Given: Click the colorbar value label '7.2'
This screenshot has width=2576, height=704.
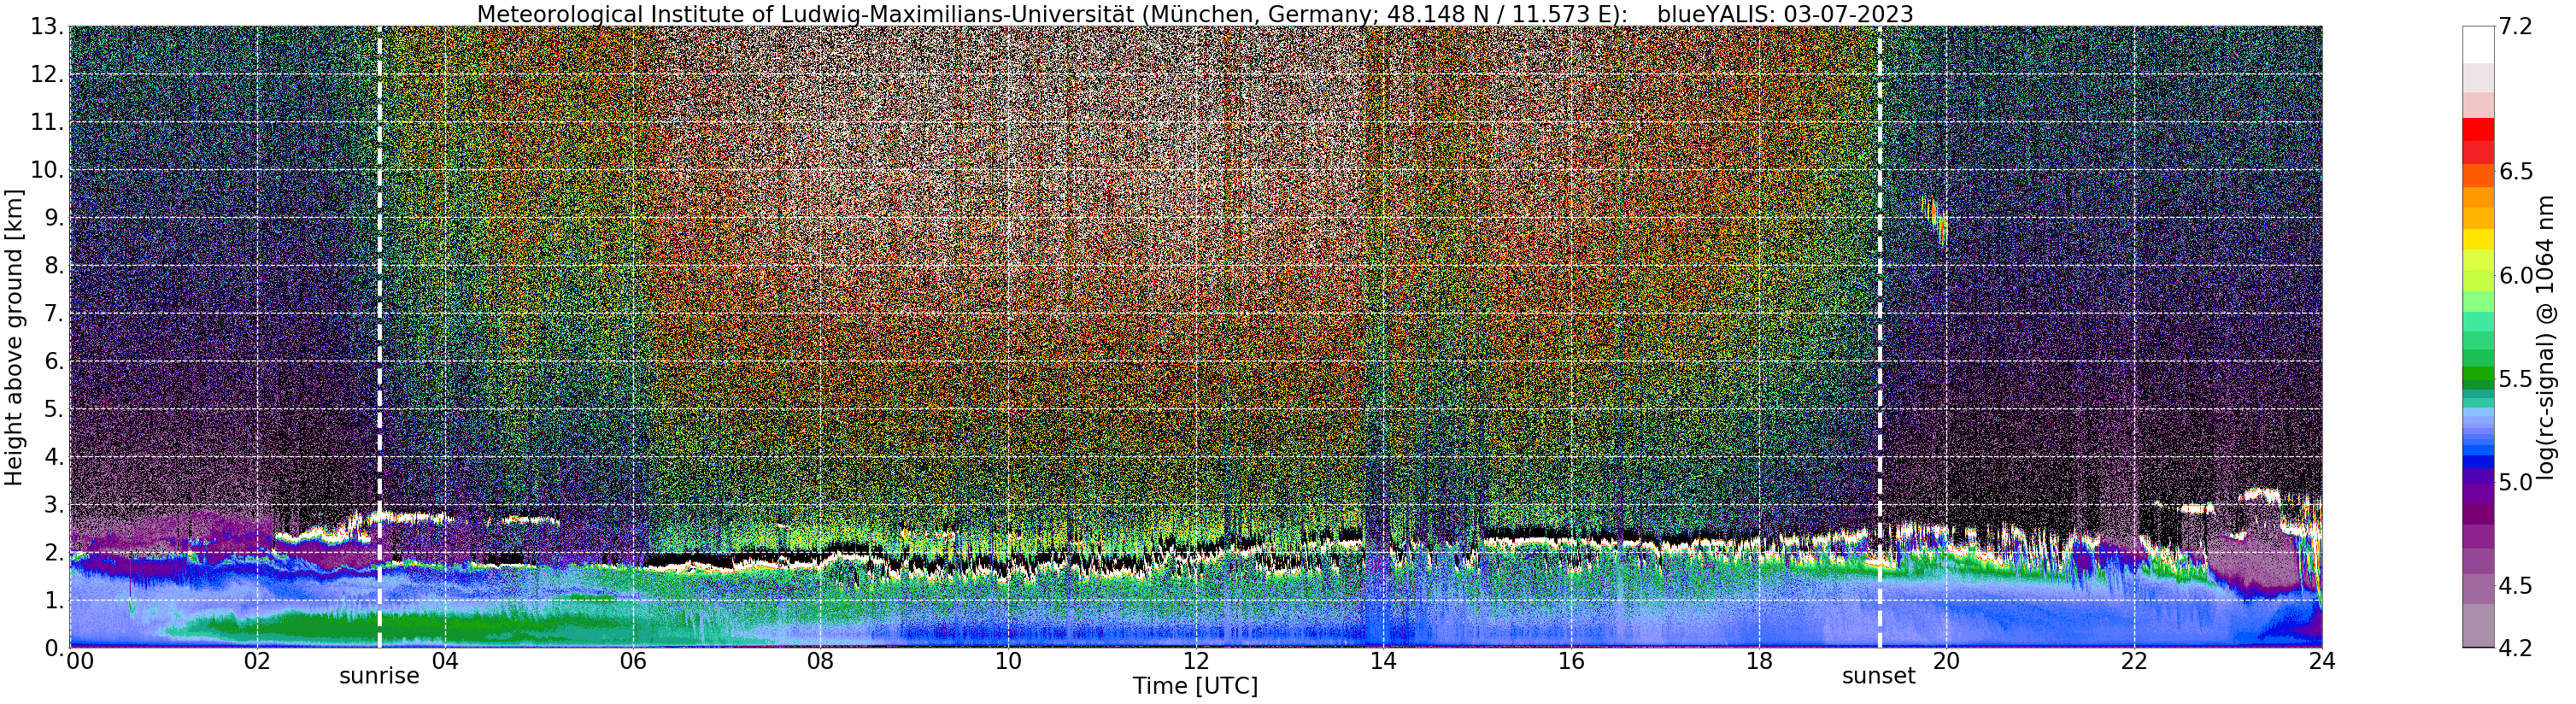Looking at the screenshot, I should pyautogui.click(x=2515, y=27).
